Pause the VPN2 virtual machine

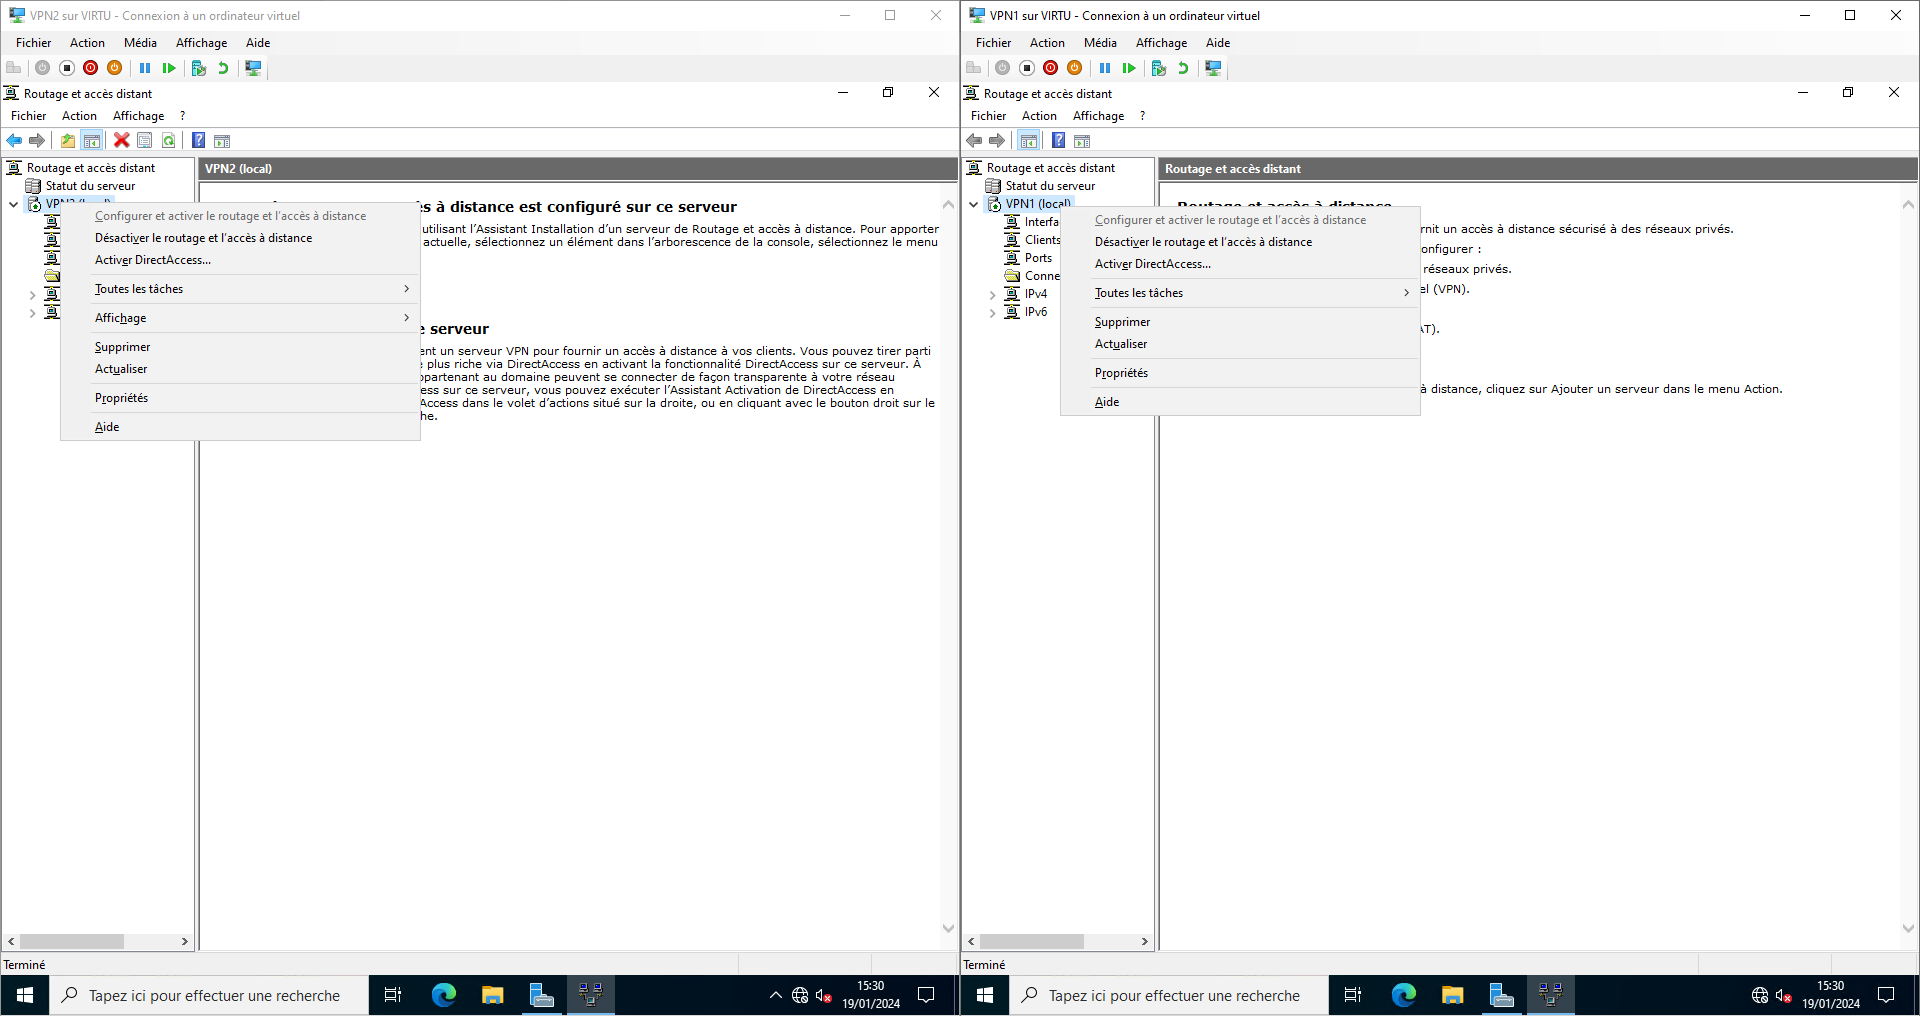(145, 68)
